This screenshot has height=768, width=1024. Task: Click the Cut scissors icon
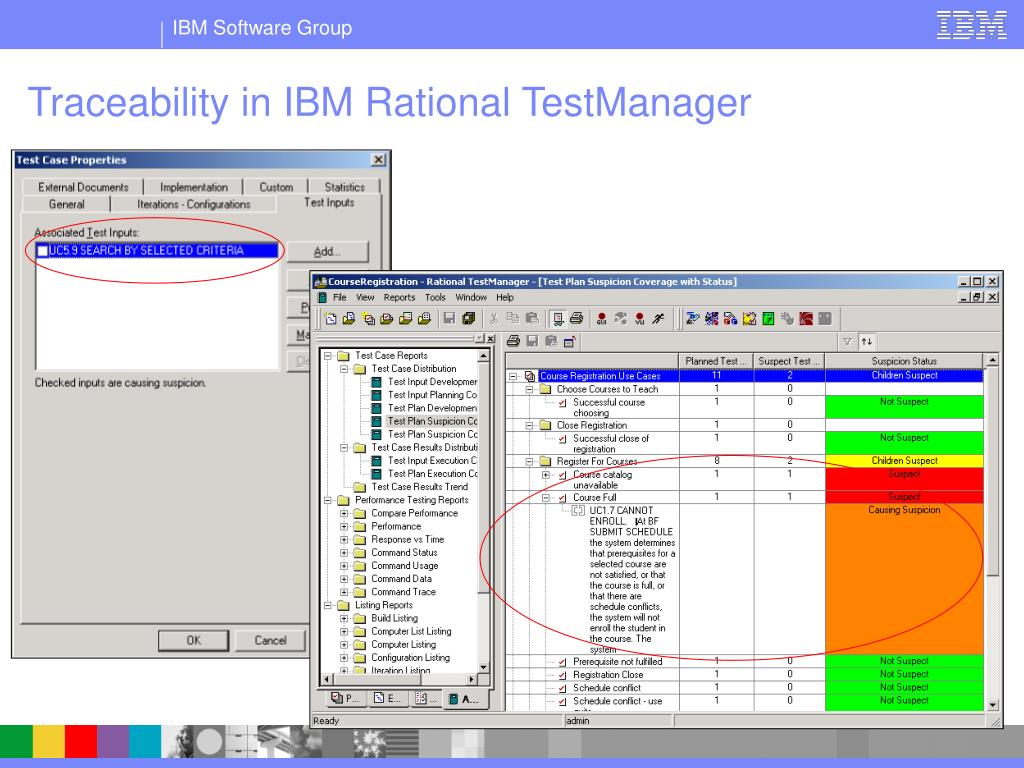click(x=494, y=318)
